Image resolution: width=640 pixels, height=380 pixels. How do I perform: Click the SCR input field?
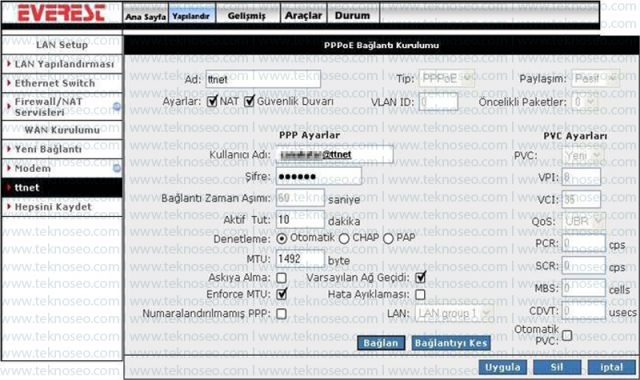coord(584,266)
